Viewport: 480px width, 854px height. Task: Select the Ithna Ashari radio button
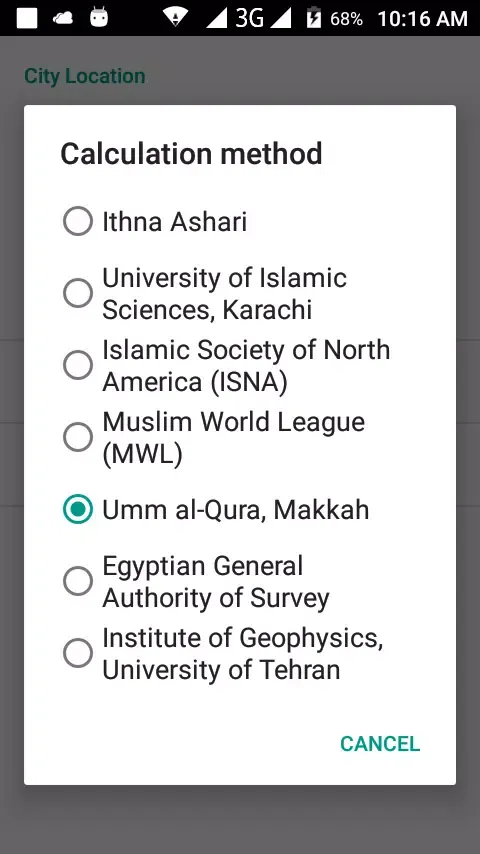click(x=78, y=221)
